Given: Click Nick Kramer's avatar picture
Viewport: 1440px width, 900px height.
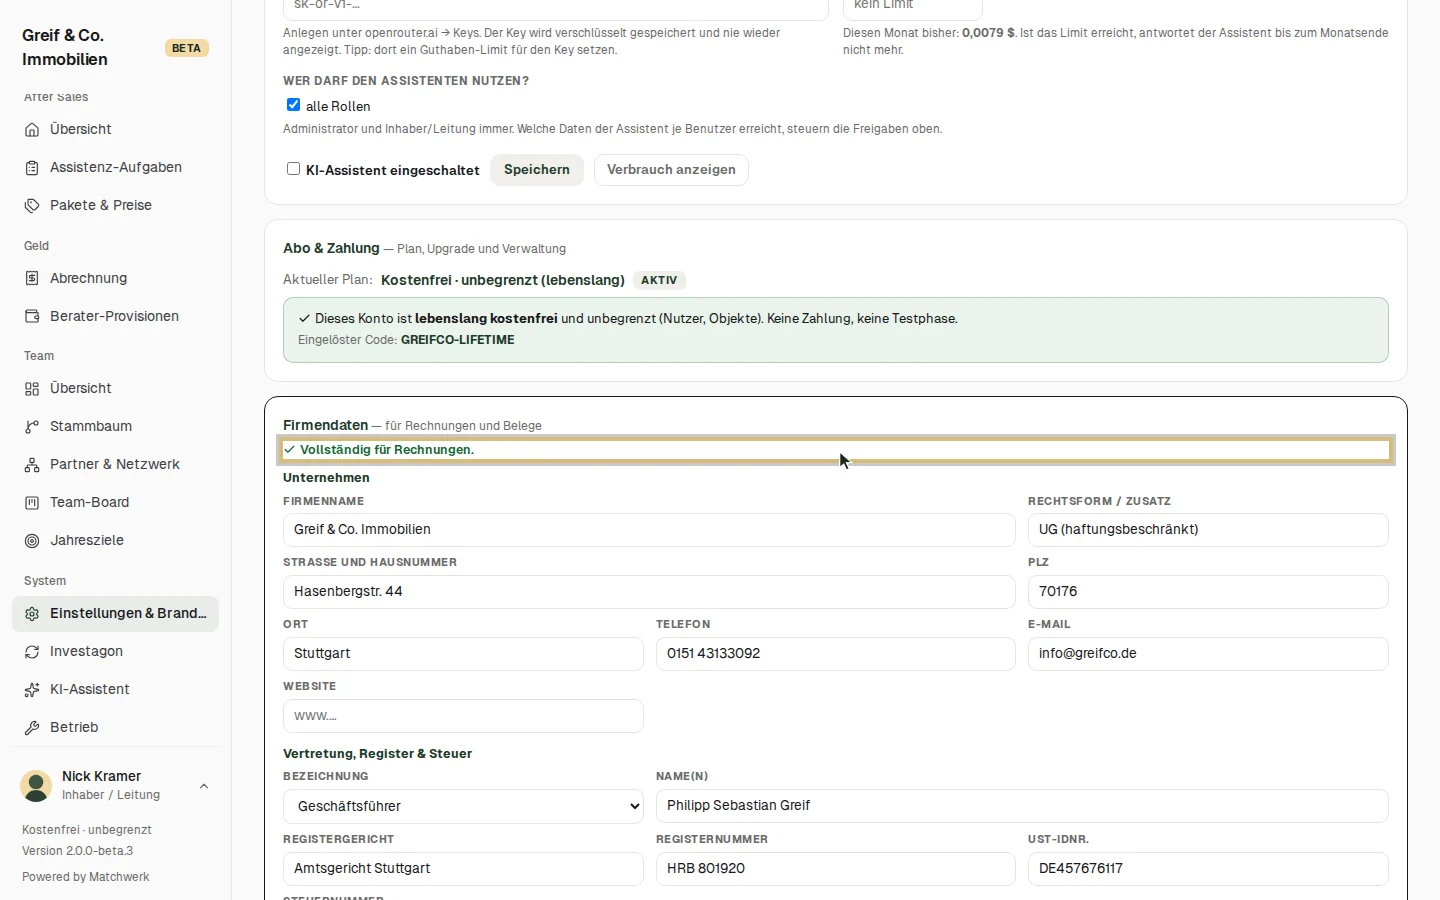Looking at the screenshot, I should (36, 786).
